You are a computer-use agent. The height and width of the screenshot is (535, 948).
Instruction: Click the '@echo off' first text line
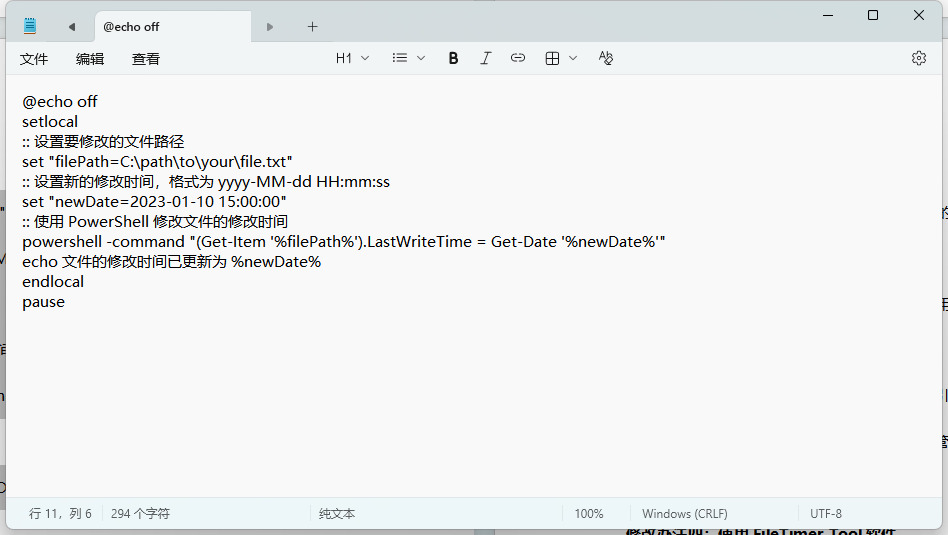click(59, 102)
